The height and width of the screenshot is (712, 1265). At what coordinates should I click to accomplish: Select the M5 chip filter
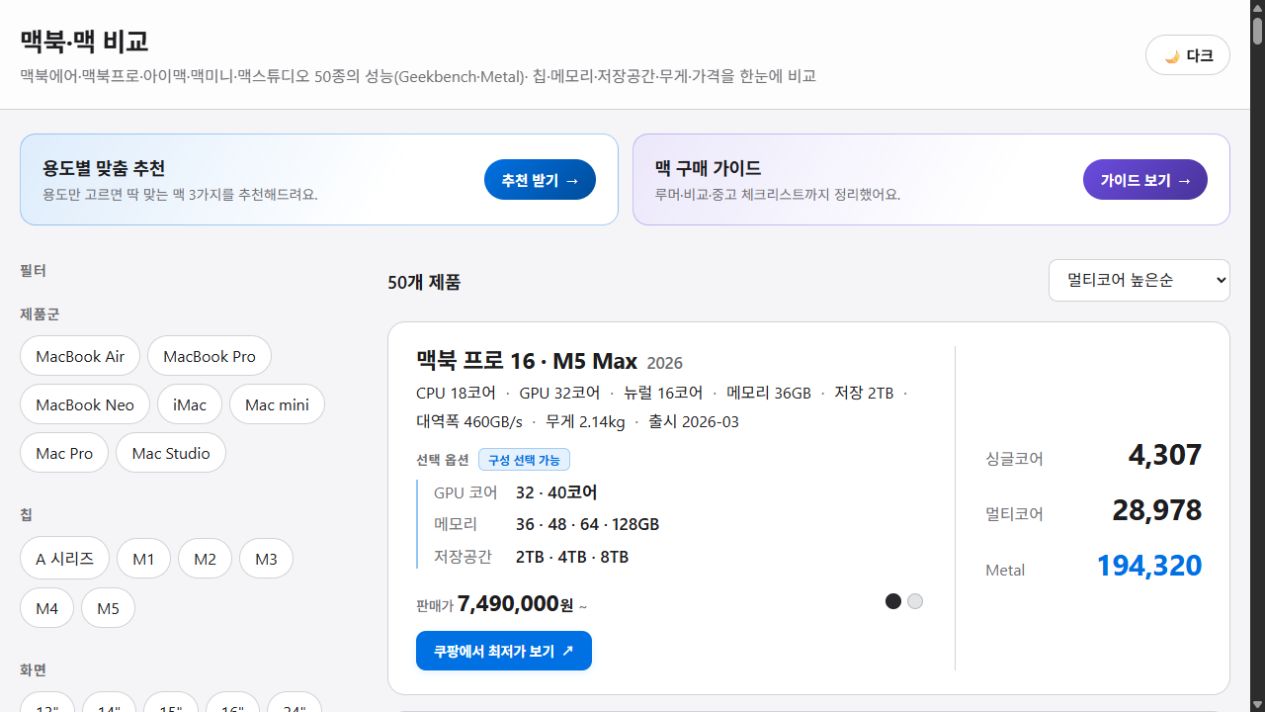[x=108, y=608]
